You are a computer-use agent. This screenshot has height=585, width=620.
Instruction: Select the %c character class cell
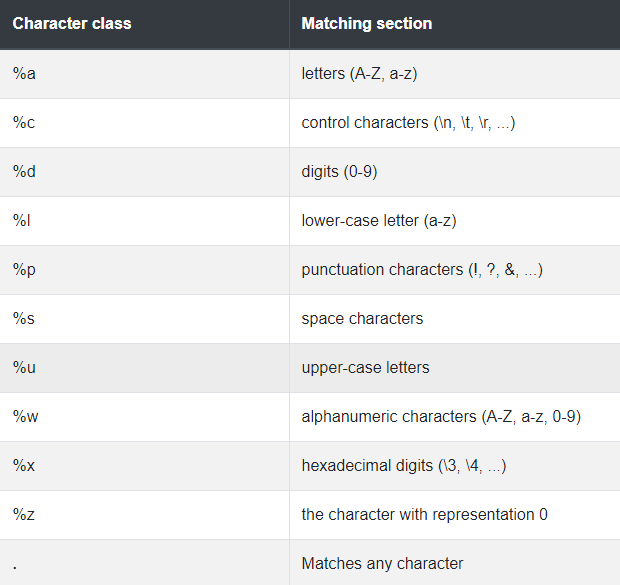click(x=23, y=122)
